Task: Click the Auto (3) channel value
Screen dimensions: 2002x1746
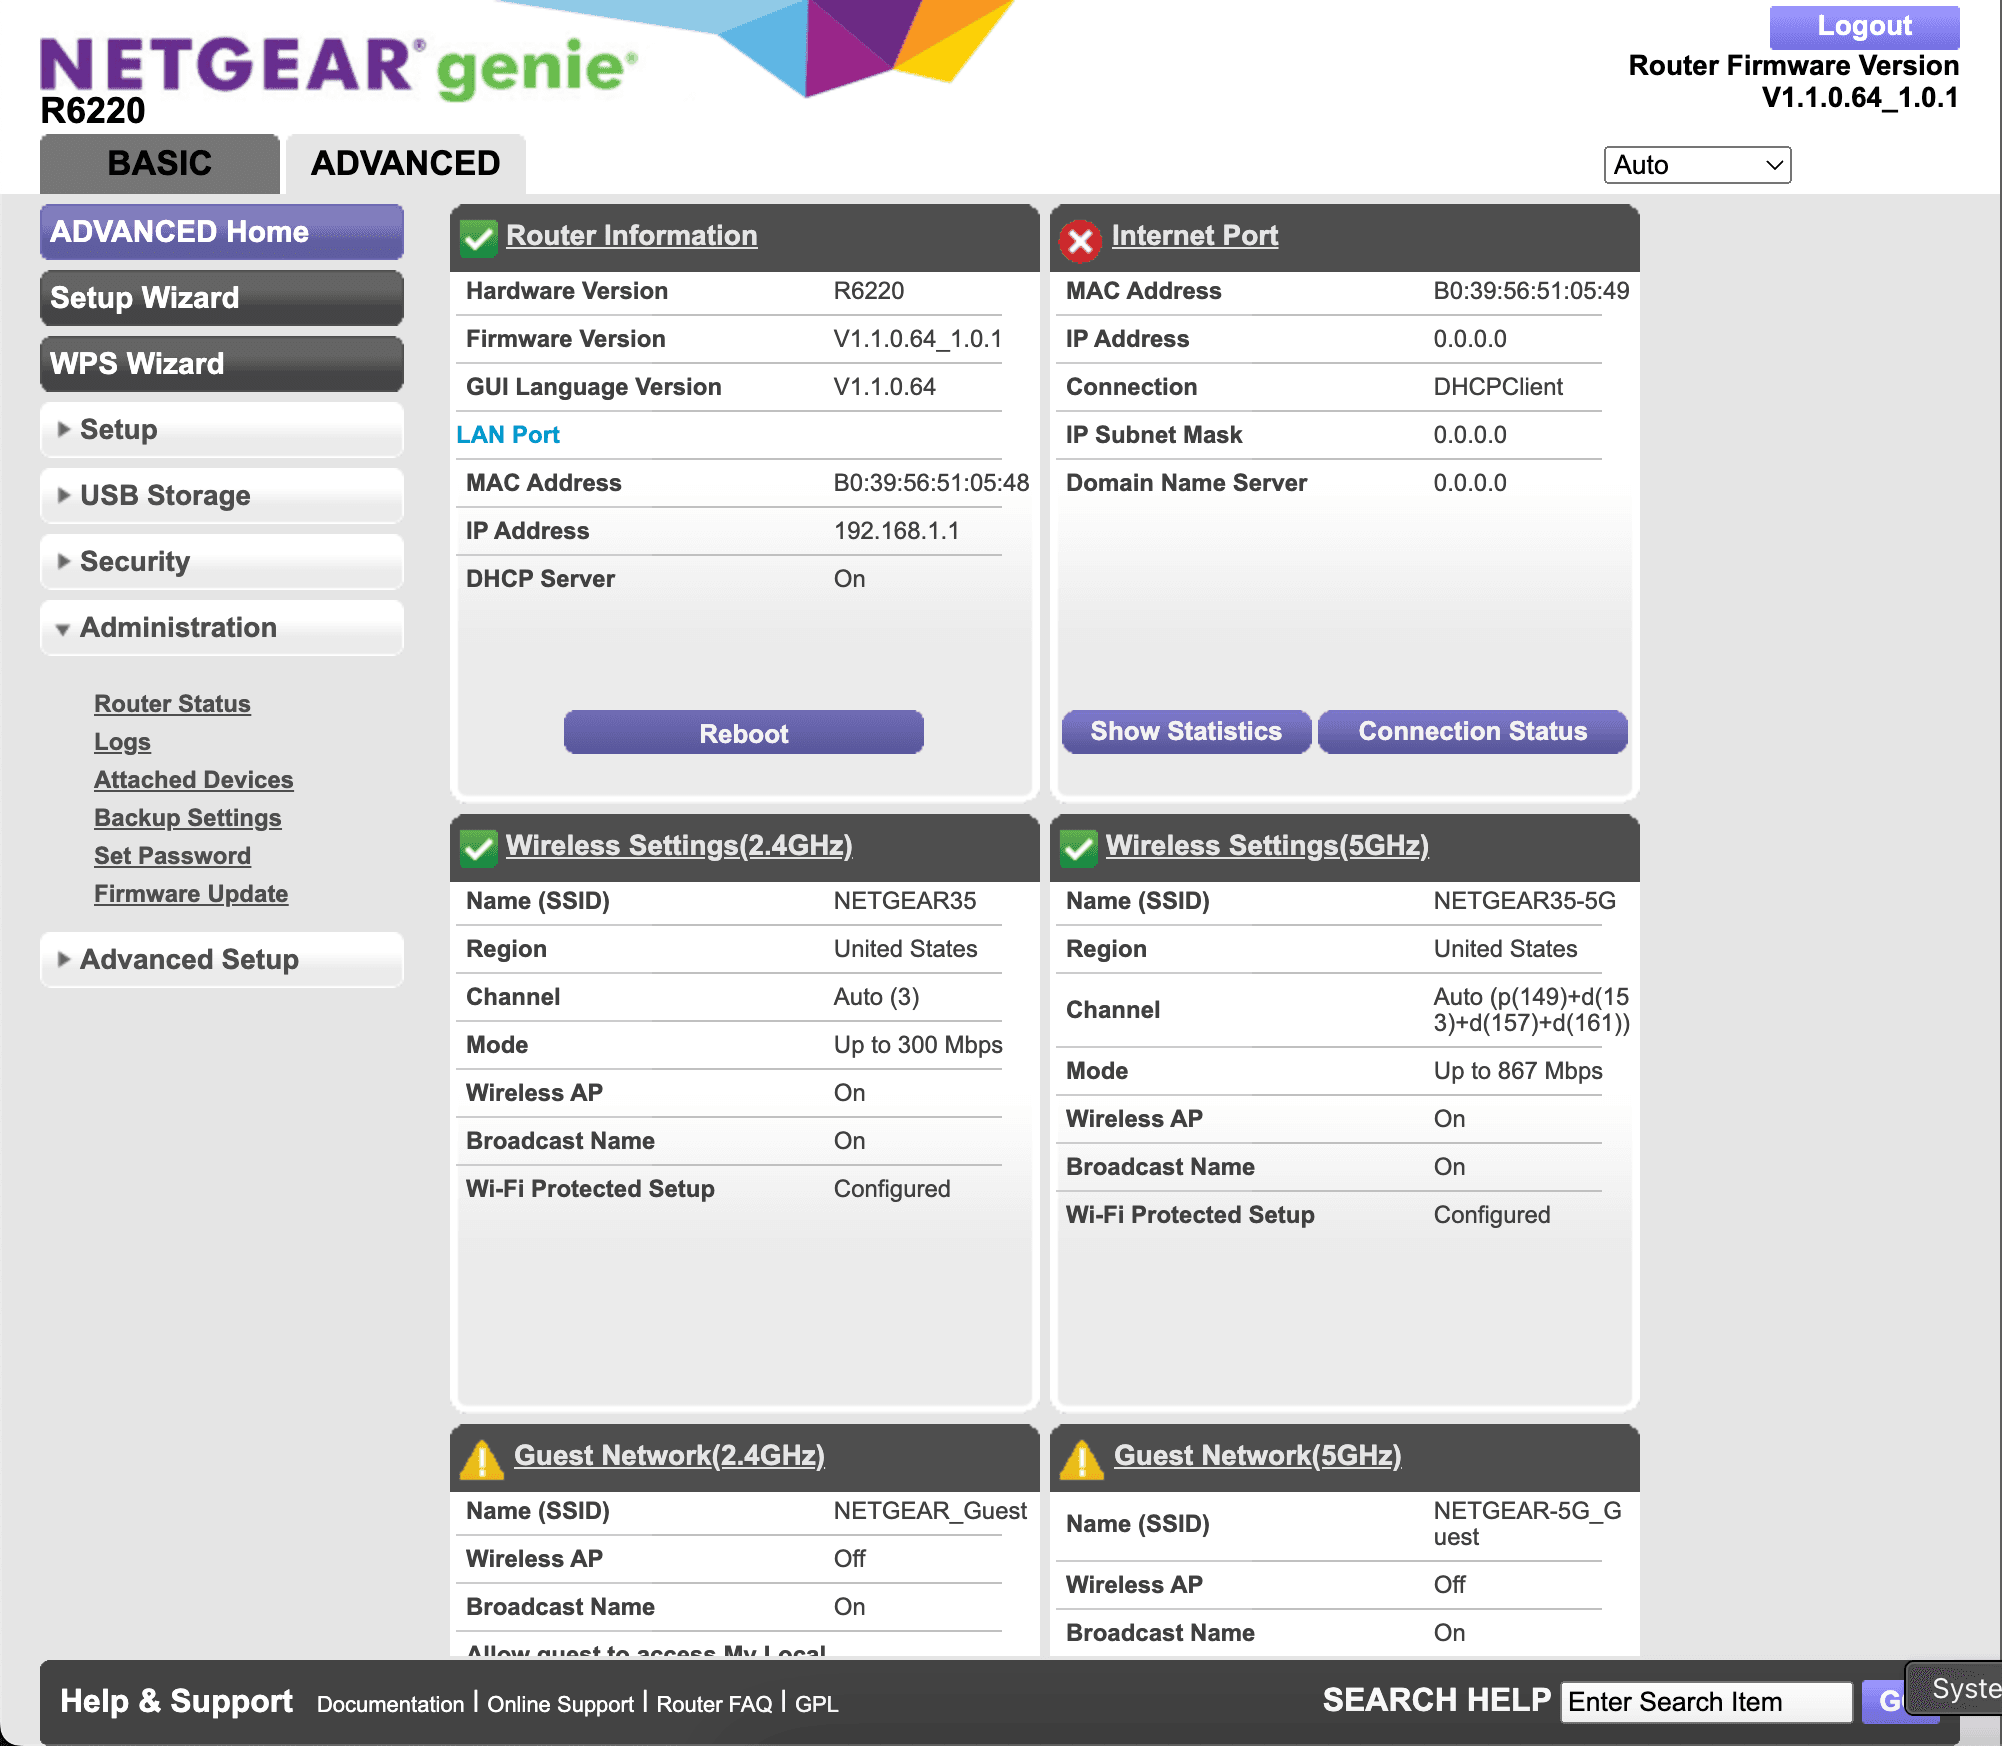Action: [x=876, y=997]
